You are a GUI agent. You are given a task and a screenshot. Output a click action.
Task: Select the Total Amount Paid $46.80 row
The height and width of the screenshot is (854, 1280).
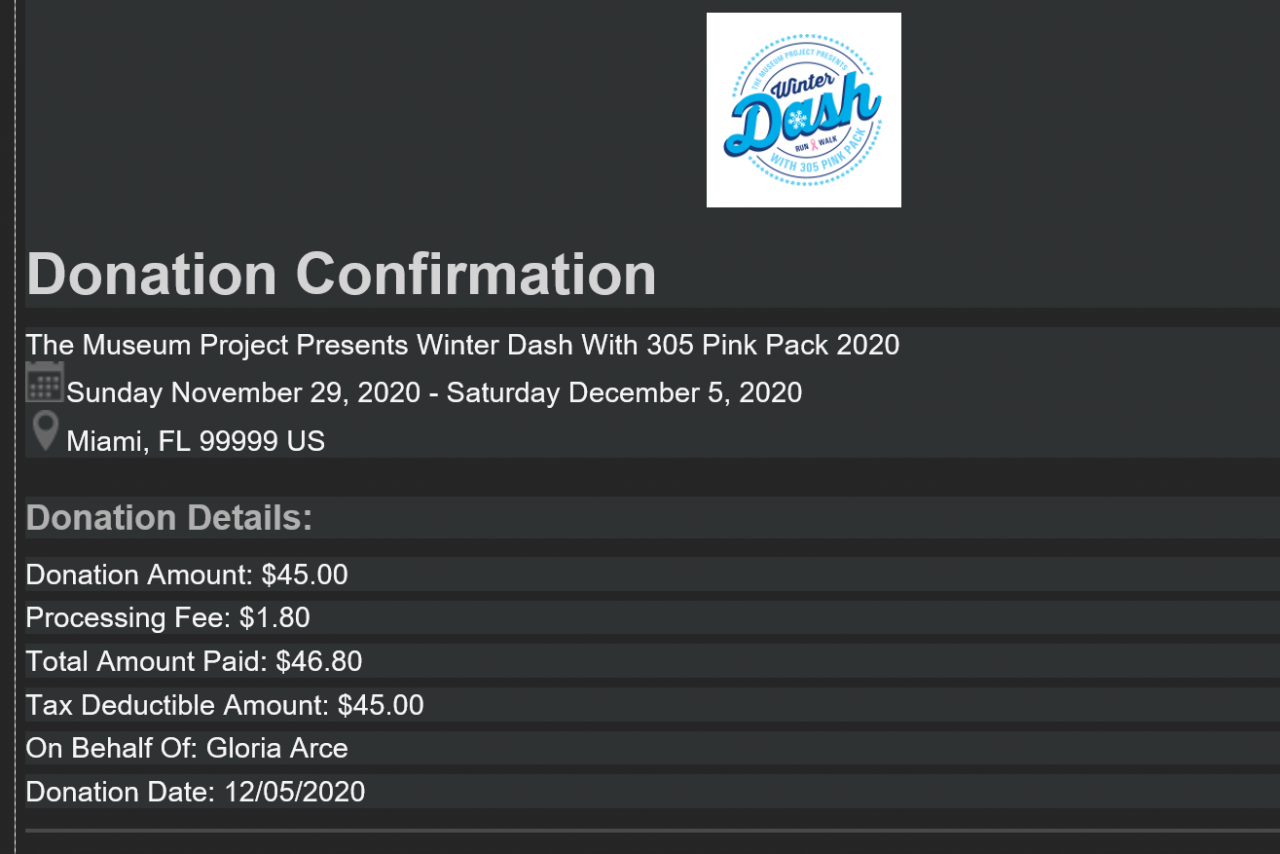click(x=194, y=662)
